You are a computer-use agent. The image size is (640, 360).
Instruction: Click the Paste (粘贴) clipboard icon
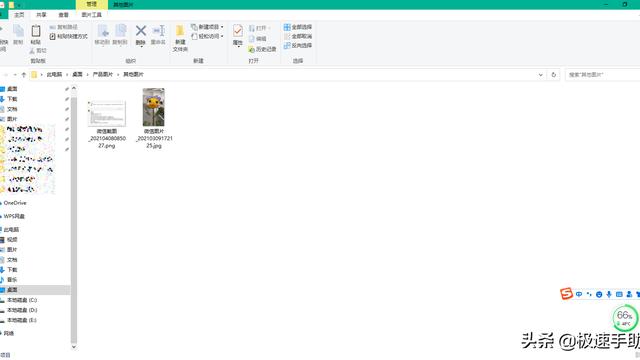[x=36, y=31]
